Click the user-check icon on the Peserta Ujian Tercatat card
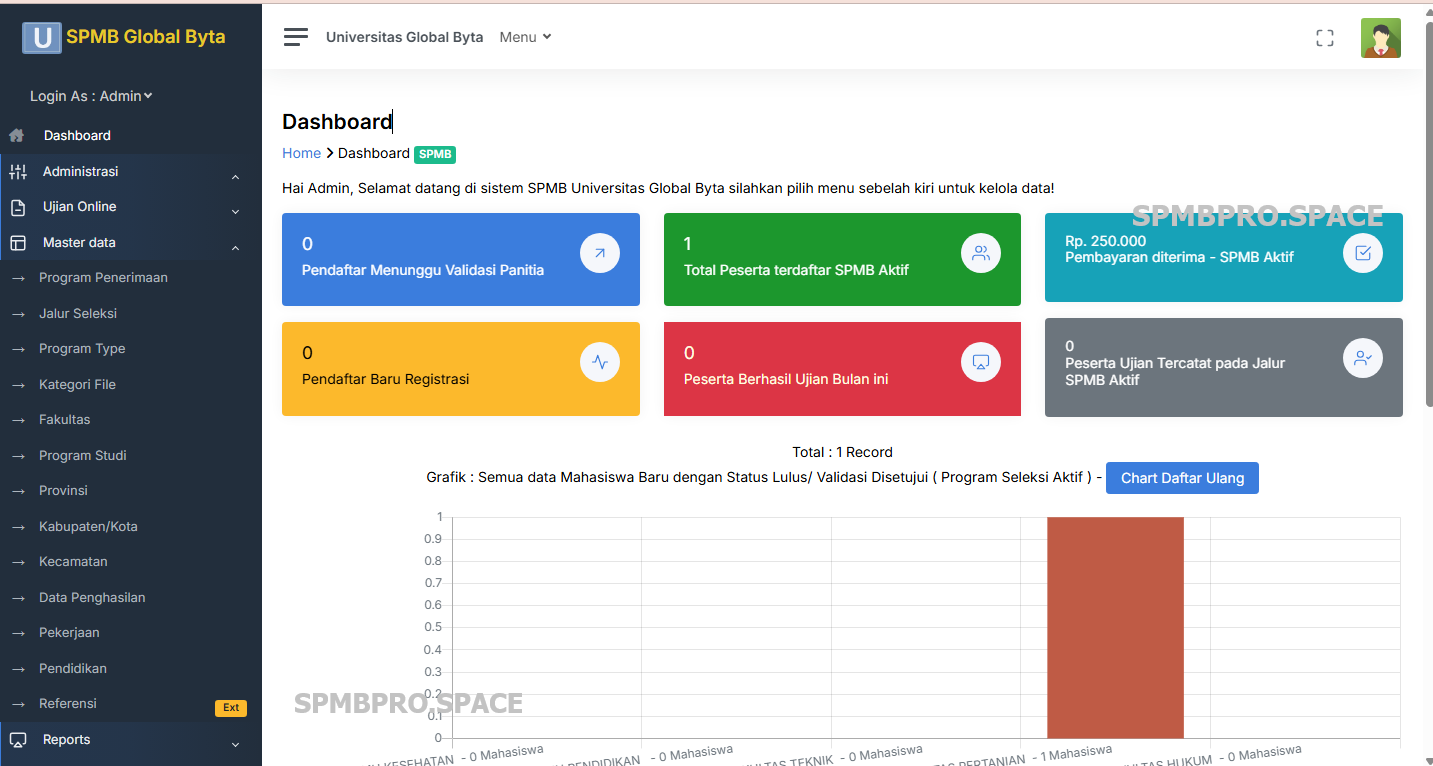The height and width of the screenshot is (766, 1433). tap(1362, 358)
